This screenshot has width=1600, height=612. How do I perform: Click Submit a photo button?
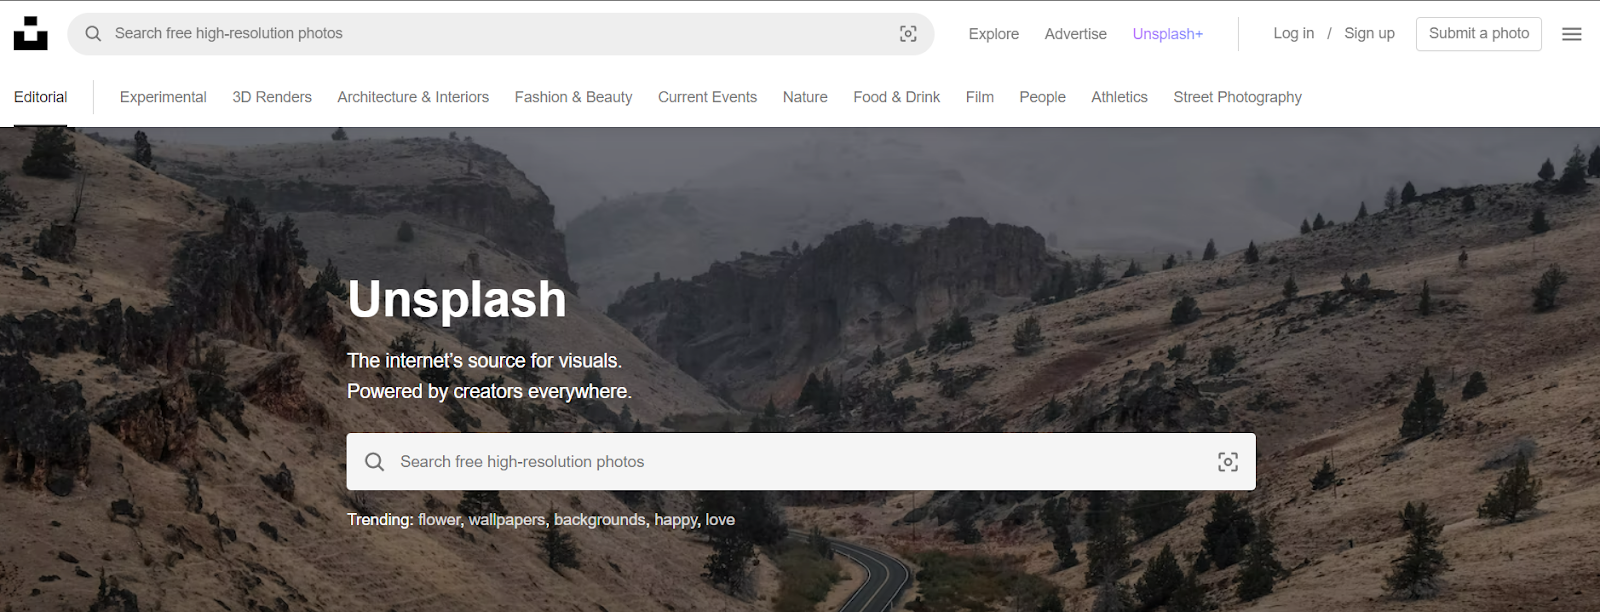pyautogui.click(x=1479, y=34)
